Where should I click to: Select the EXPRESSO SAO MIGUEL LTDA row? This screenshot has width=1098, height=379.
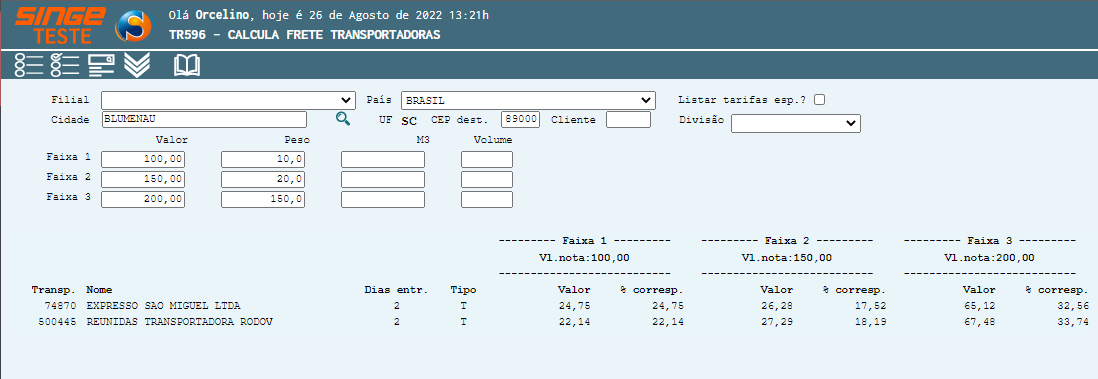[560, 305]
